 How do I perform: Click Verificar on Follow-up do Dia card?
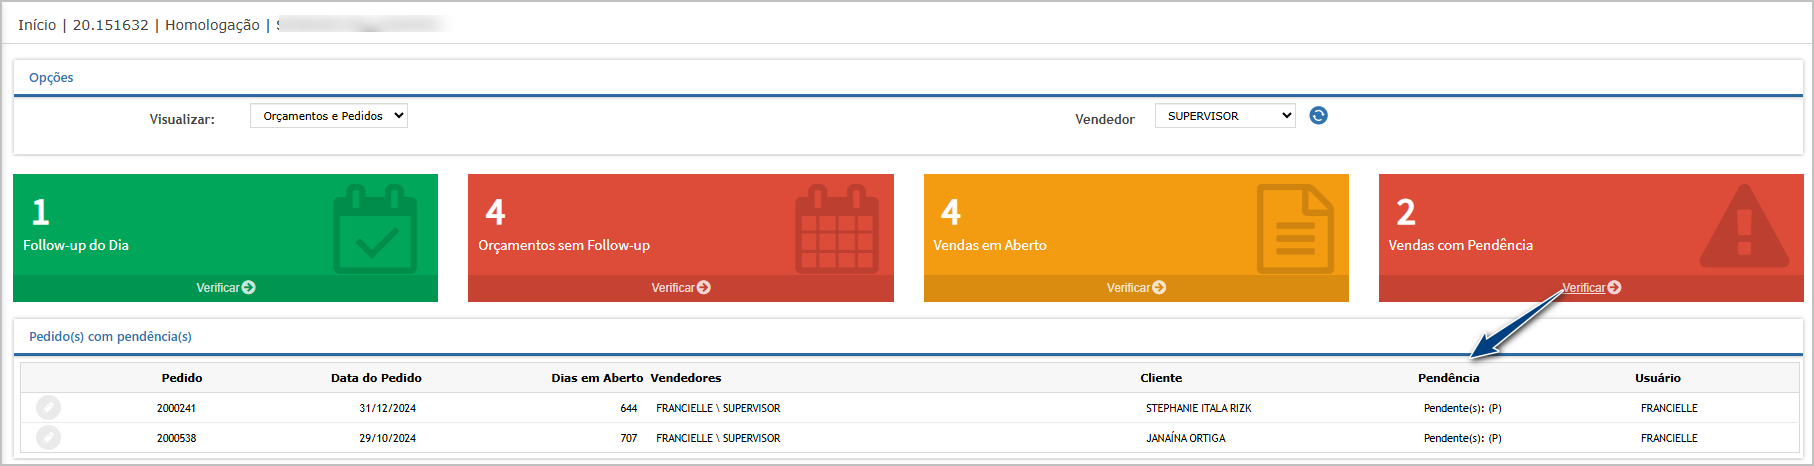coord(226,288)
